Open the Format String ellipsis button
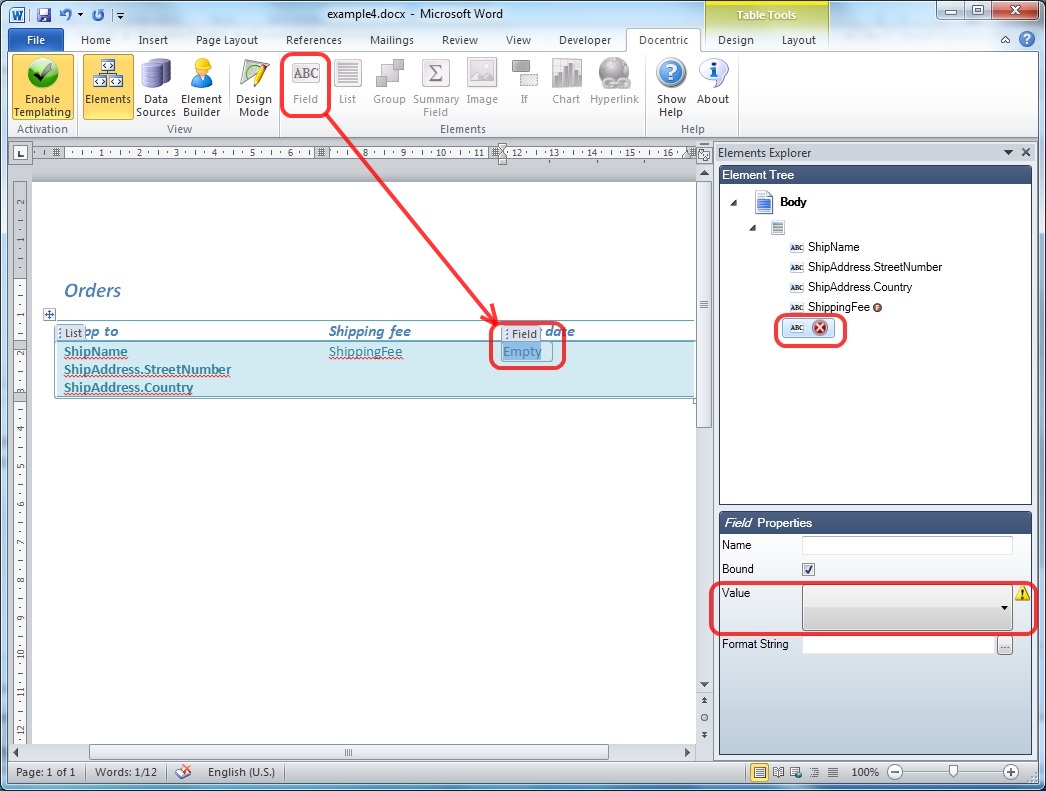The width and height of the screenshot is (1046, 791). coord(1005,645)
